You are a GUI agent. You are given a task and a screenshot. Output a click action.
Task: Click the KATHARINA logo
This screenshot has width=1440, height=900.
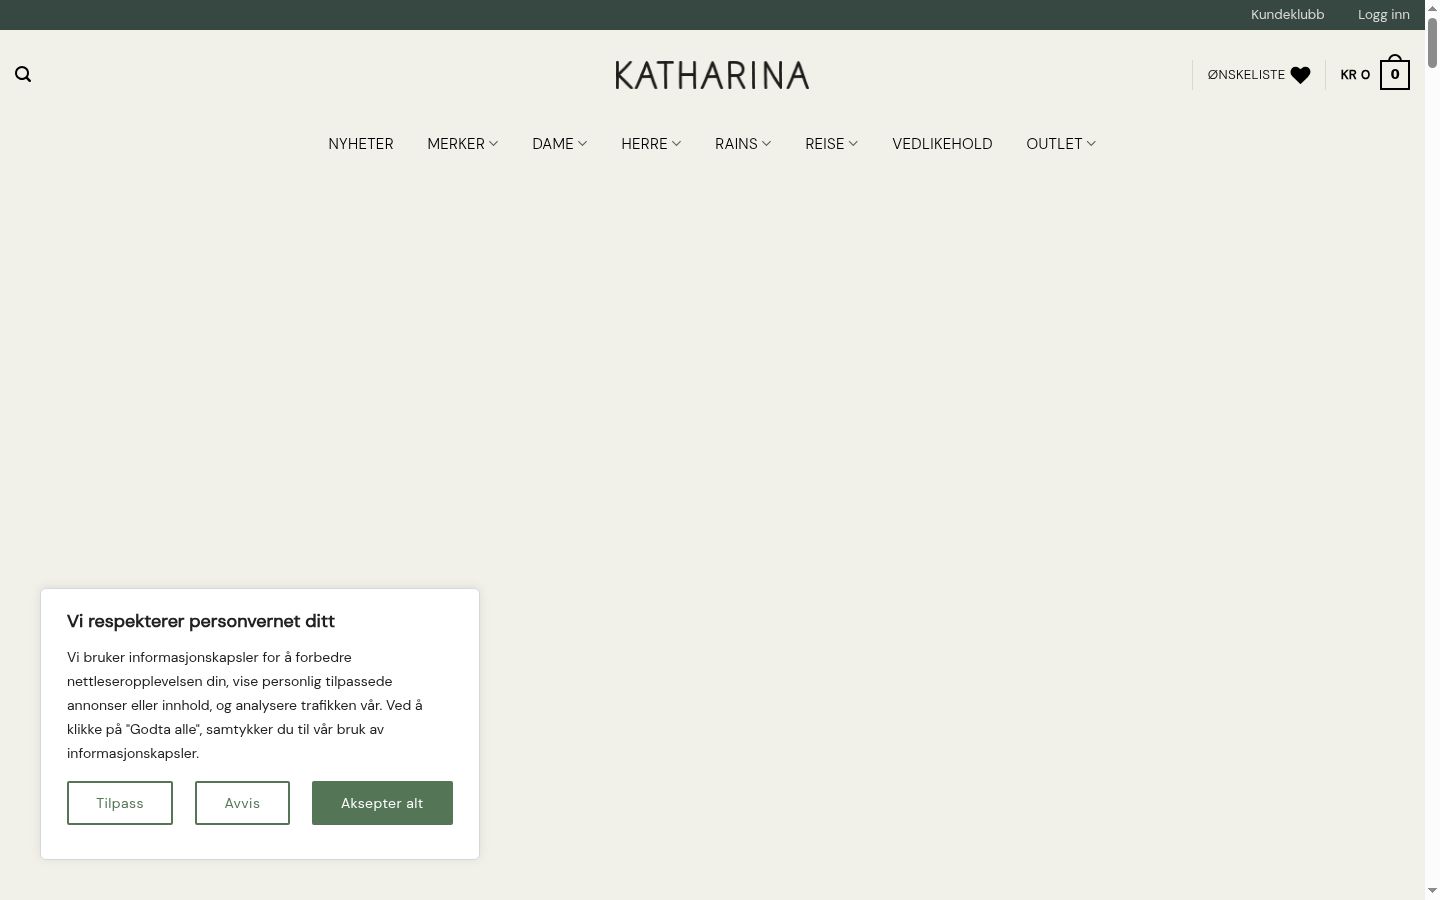[712, 75]
